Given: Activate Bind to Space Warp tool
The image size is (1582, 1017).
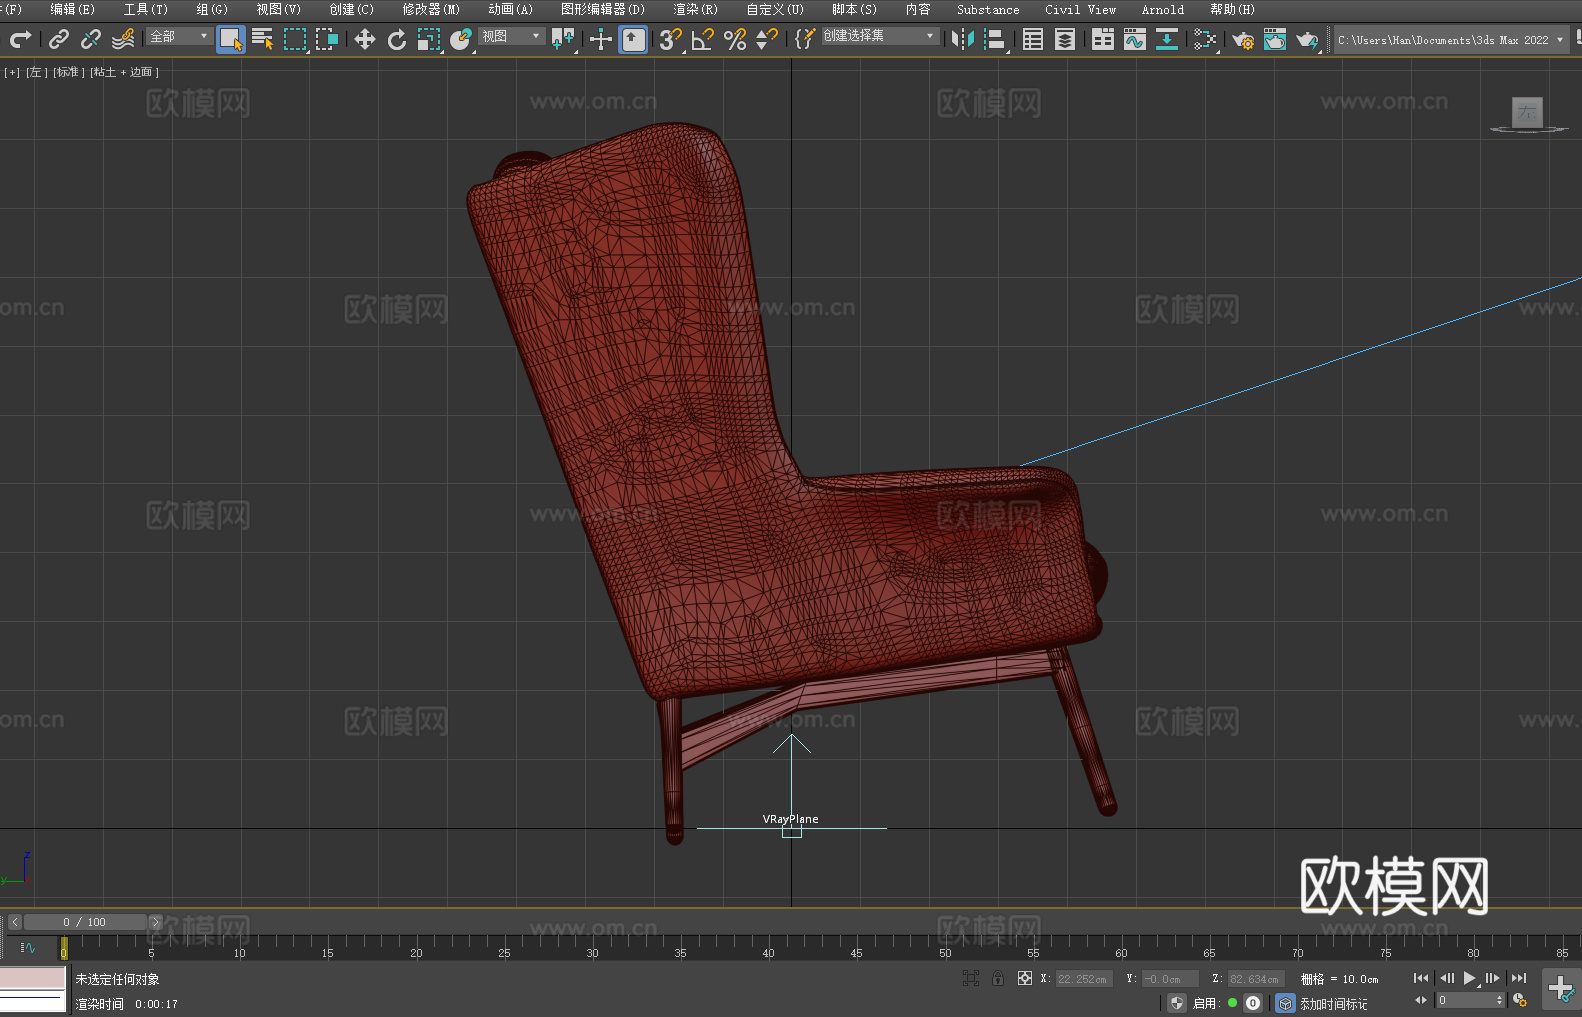Looking at the screenshot, I should (123, 39).
